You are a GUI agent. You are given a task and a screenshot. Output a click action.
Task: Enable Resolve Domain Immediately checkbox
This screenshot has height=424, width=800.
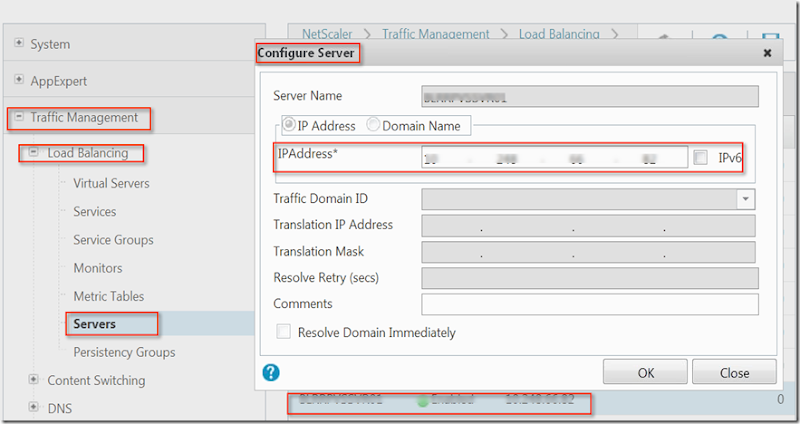coord(283,331)
